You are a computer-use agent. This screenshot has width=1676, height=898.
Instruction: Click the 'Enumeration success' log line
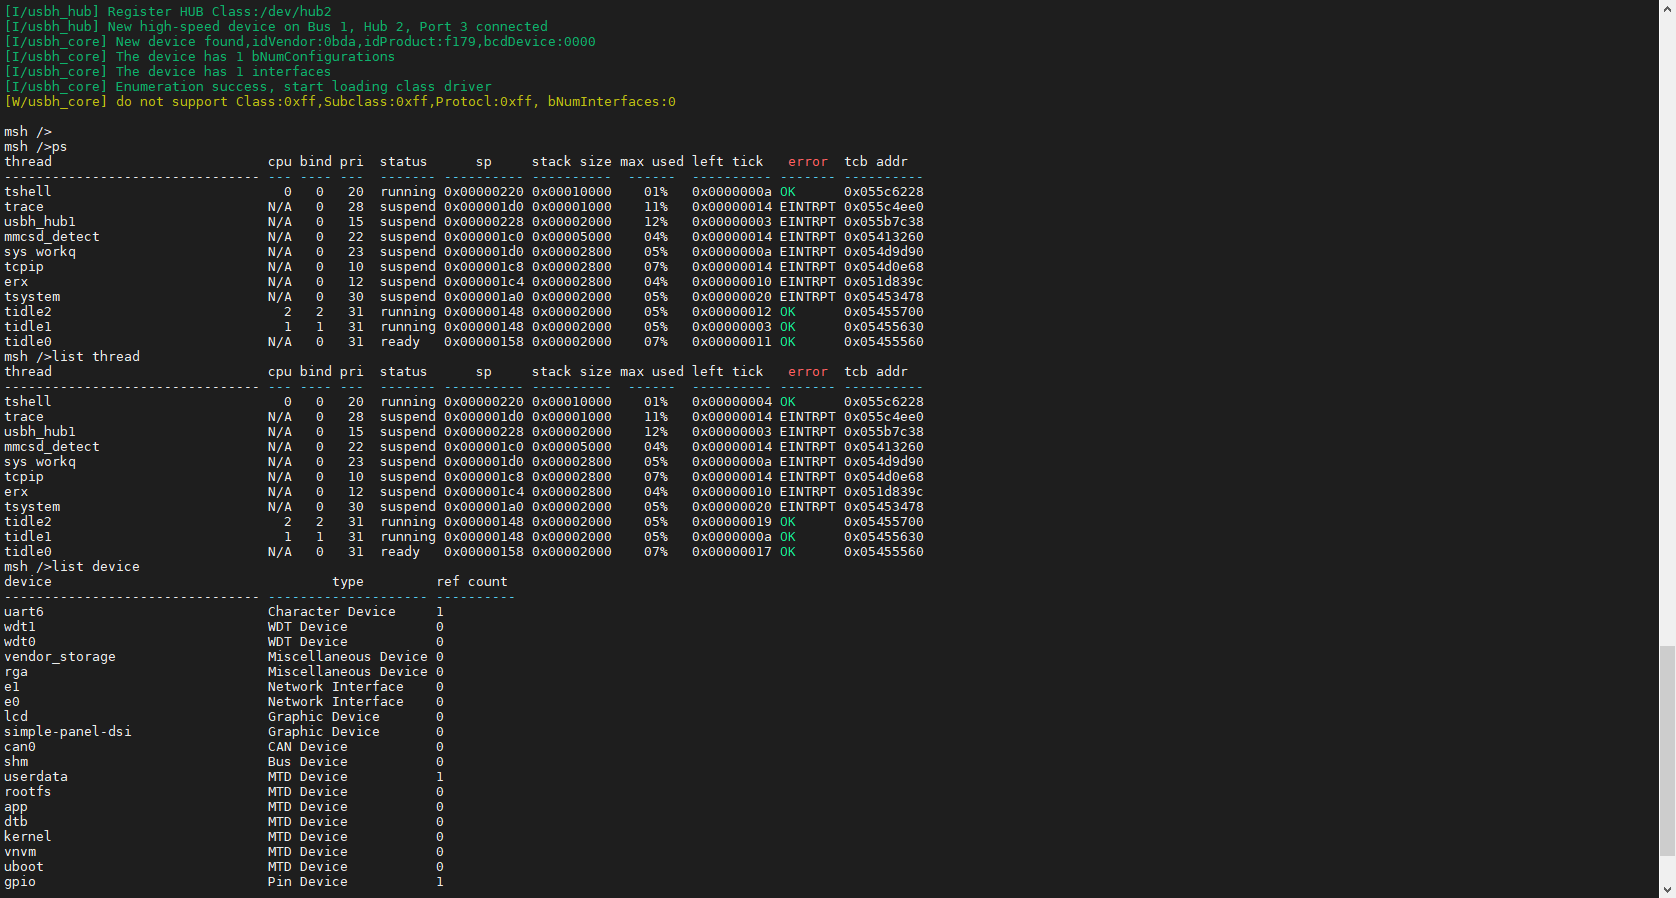248,86
